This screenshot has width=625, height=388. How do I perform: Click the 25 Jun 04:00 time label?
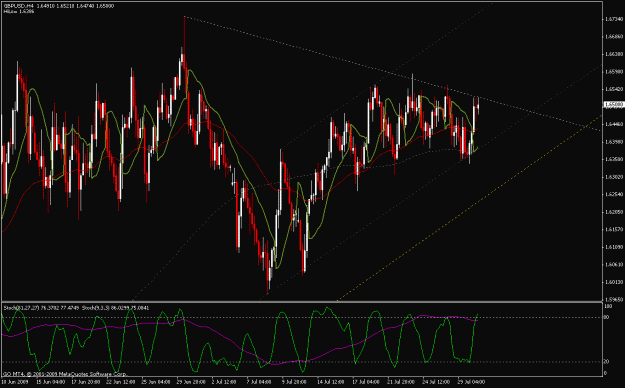click(155, 382)
